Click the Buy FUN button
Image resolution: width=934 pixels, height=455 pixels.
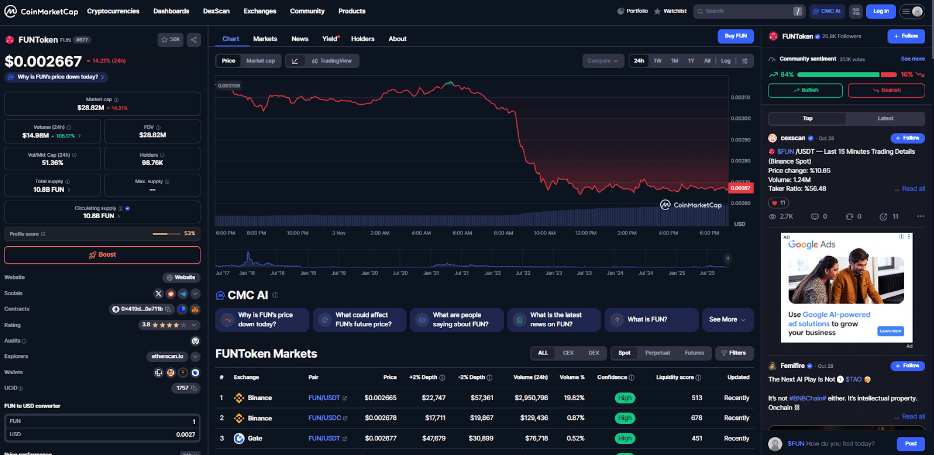(735, 37)
